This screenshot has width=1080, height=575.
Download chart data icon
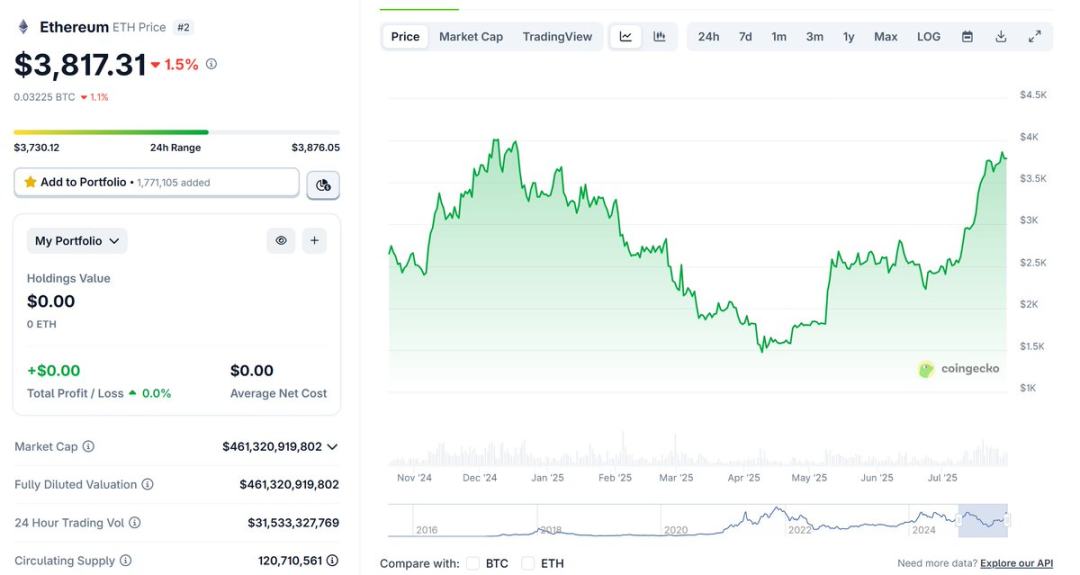(x=1001, y=37)
